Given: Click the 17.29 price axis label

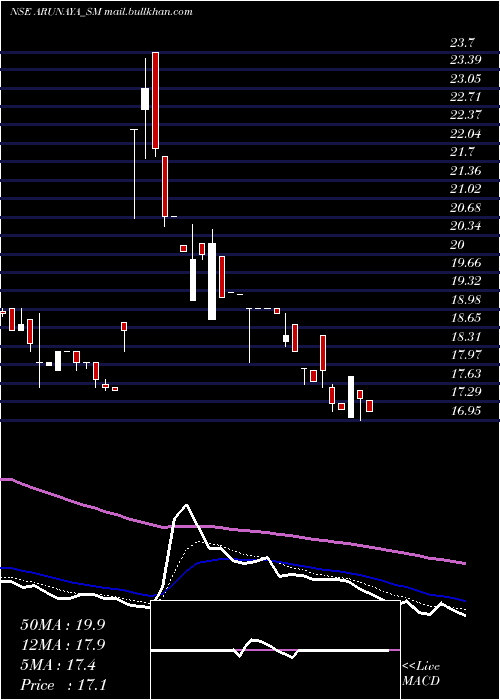Looking at the screenshot, I should click(466, 392).
